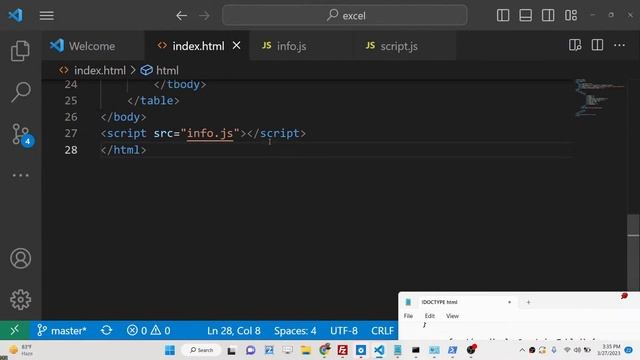Open Chrome from the taskbar

(324, 350)
